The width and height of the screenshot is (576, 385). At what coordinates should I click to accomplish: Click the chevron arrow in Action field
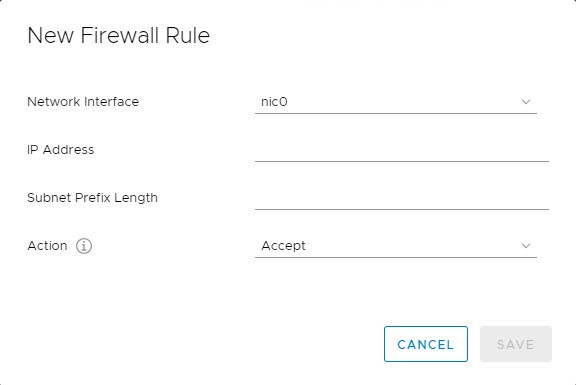[x=526, y=246]
